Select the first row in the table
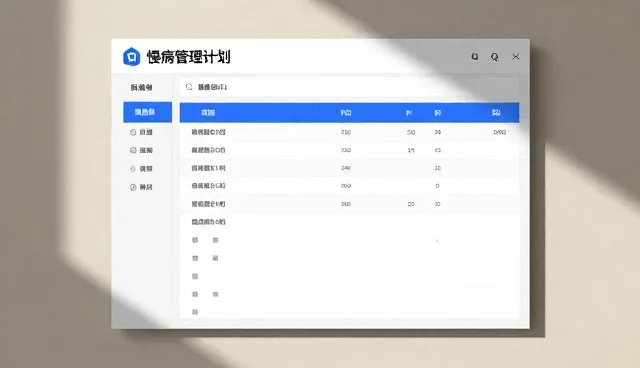Viewport: 640px width, 368px height. point(349,132)
